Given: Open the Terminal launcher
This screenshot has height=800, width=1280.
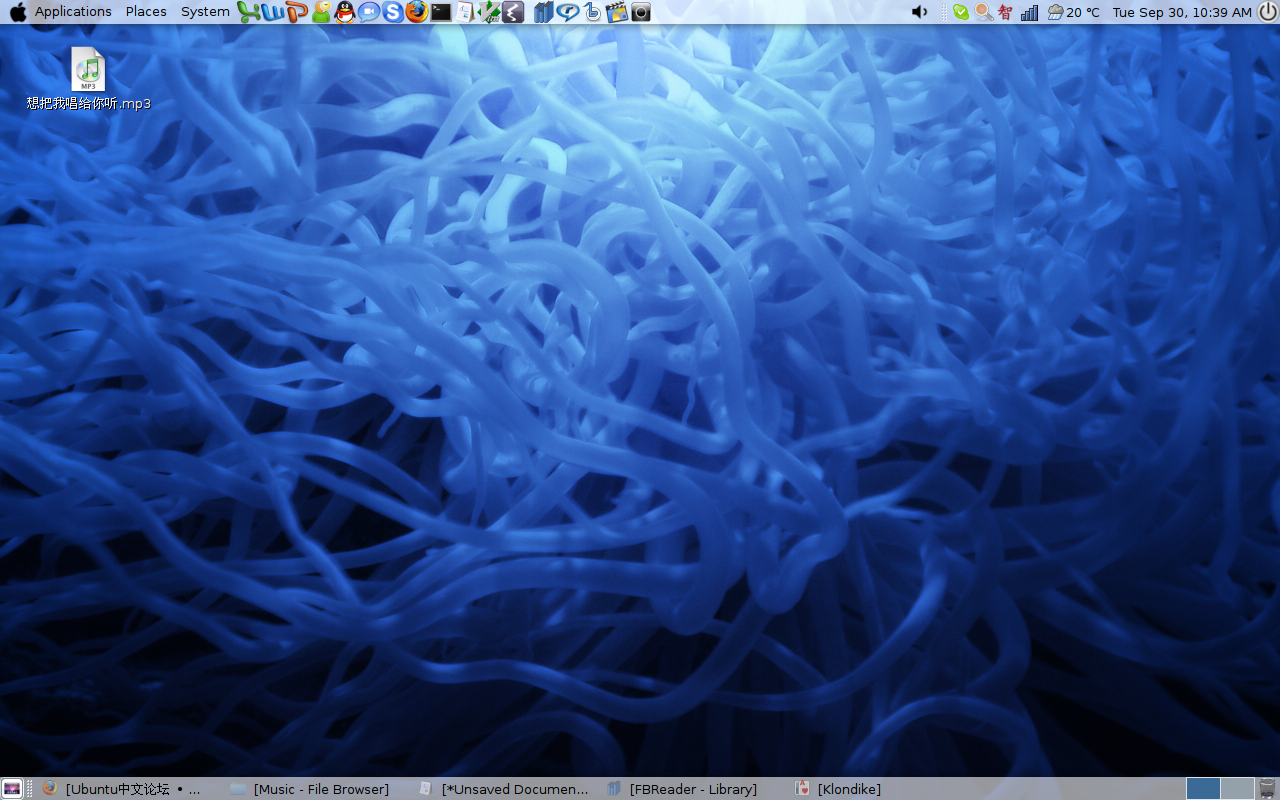Looking at the screenshot, I should [441, 12].
